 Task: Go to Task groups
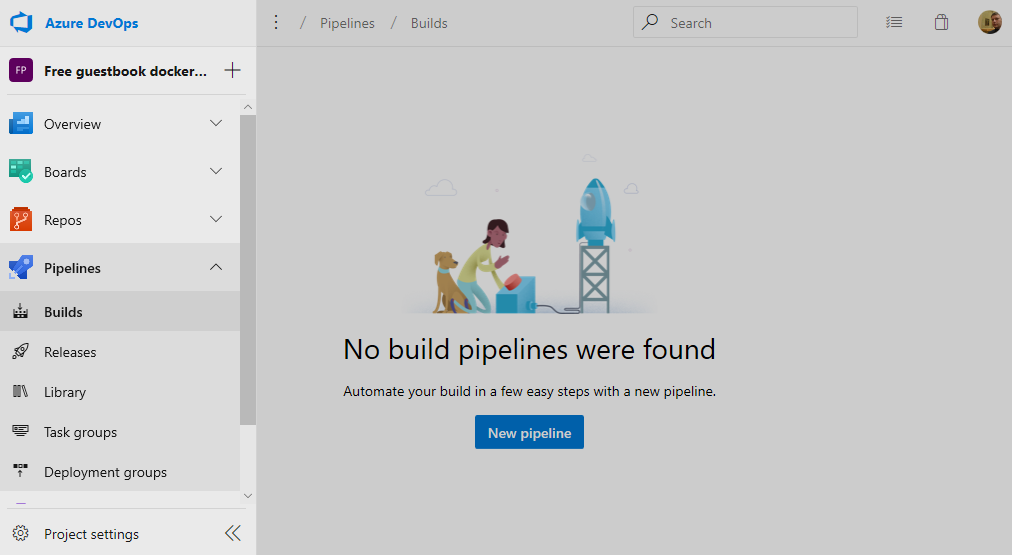tap(80, 432)
